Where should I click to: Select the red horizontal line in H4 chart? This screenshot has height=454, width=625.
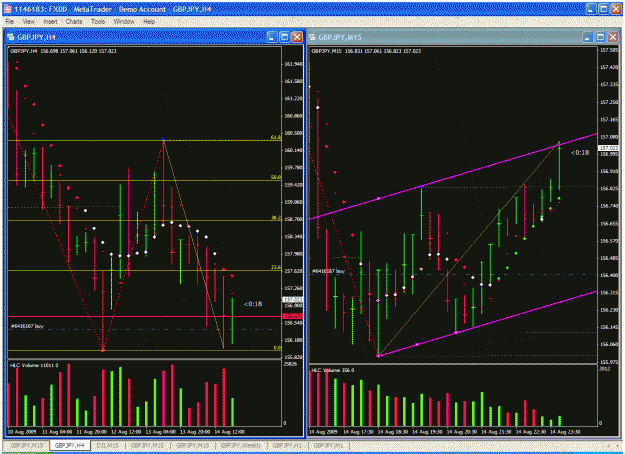click(x=143, y=316)
